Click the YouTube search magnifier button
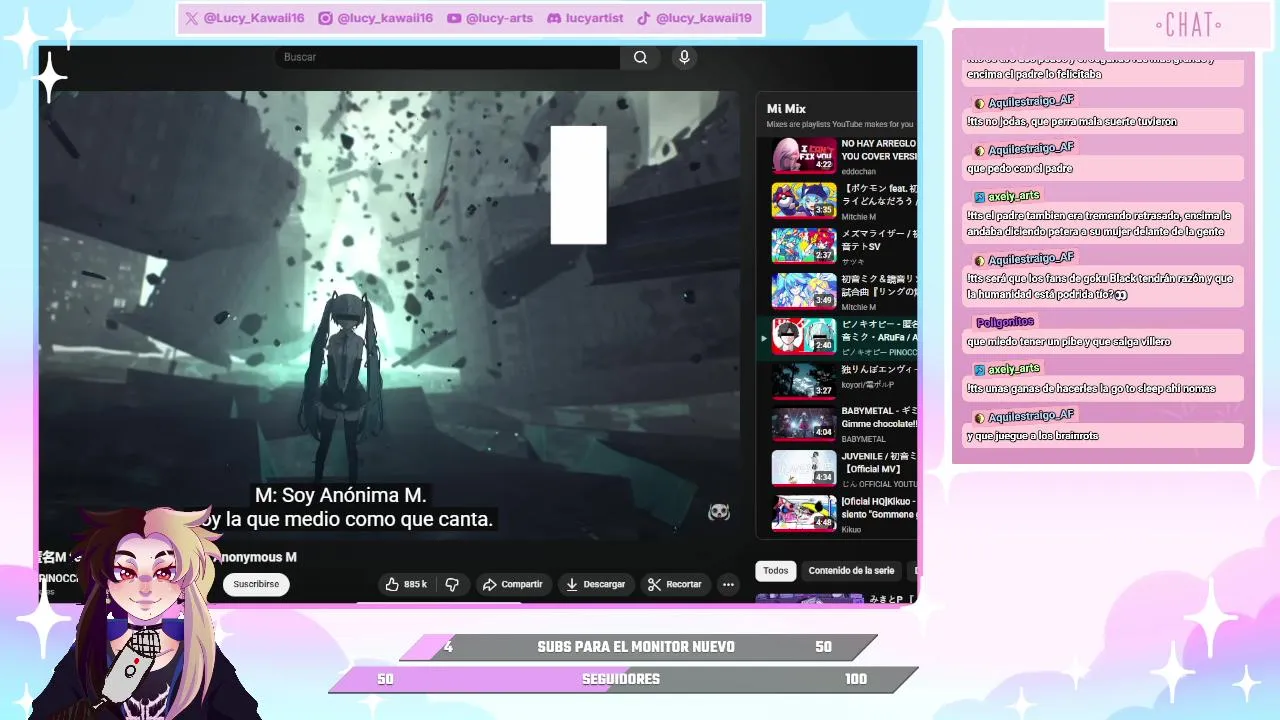The image size is (1280, 720). 640,57
